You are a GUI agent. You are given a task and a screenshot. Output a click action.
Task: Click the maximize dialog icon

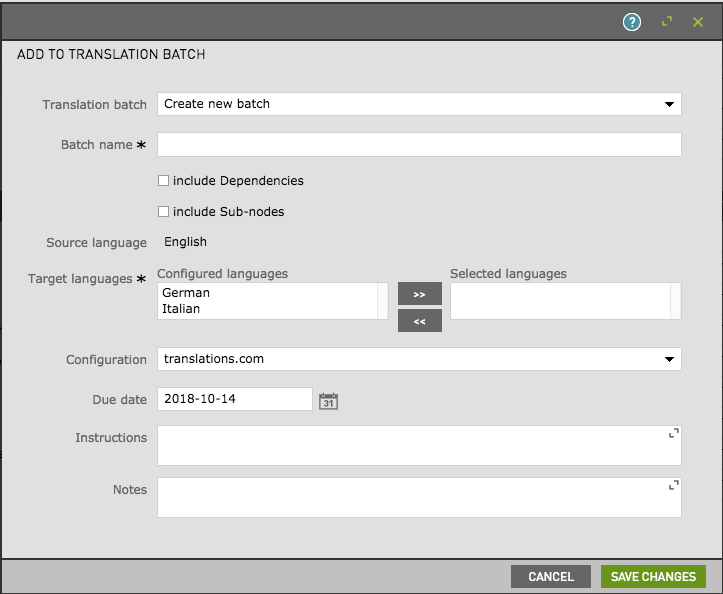(667, 22)
